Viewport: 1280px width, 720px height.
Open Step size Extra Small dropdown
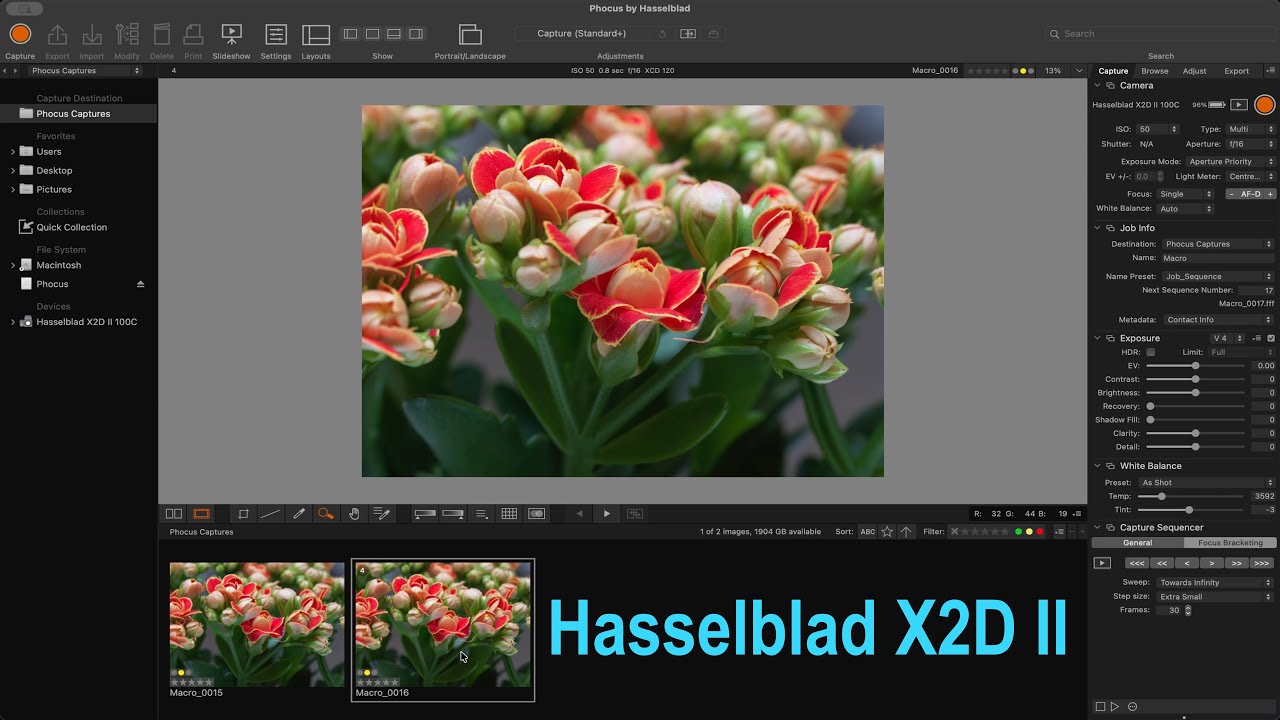pyautogui.click(x=1216, y=597)
